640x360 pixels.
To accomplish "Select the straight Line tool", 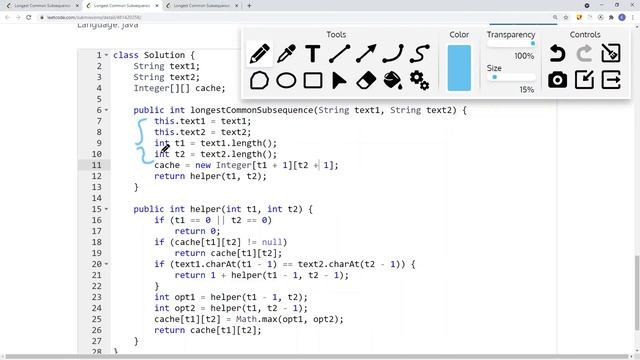I will click(x=339, y=53).
